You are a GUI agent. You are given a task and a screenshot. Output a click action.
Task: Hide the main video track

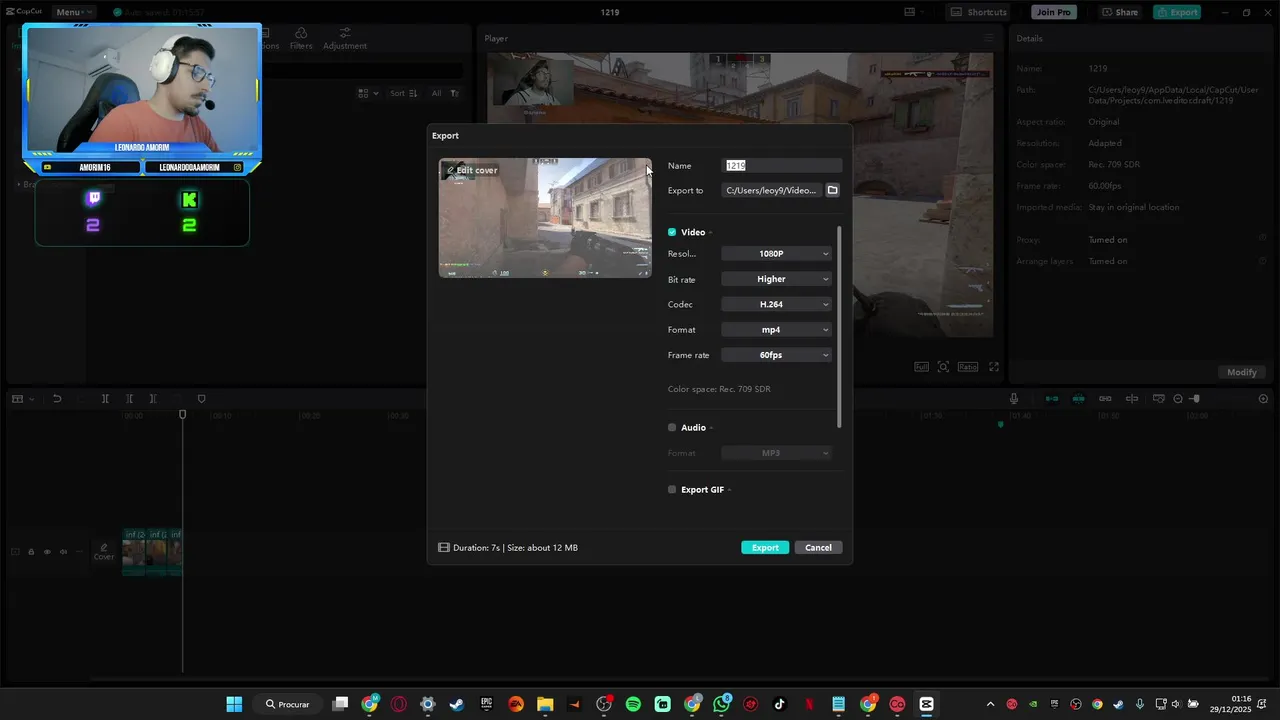click(x=47, y=552)
